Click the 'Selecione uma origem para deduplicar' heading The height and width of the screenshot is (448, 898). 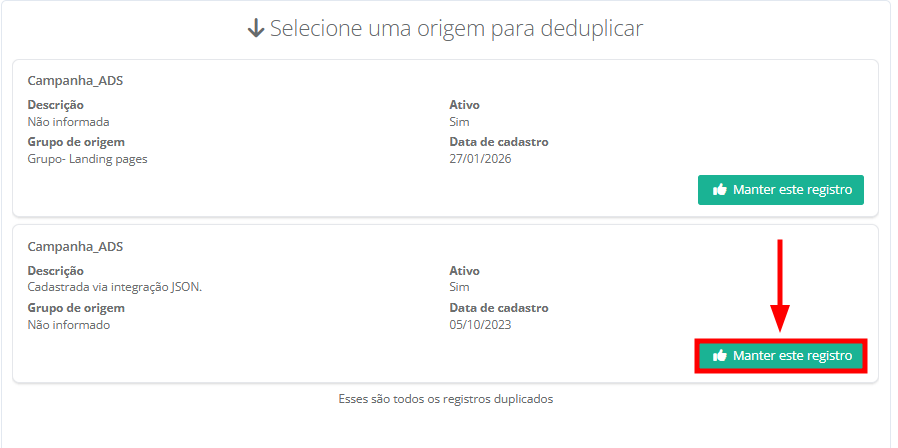456,29
